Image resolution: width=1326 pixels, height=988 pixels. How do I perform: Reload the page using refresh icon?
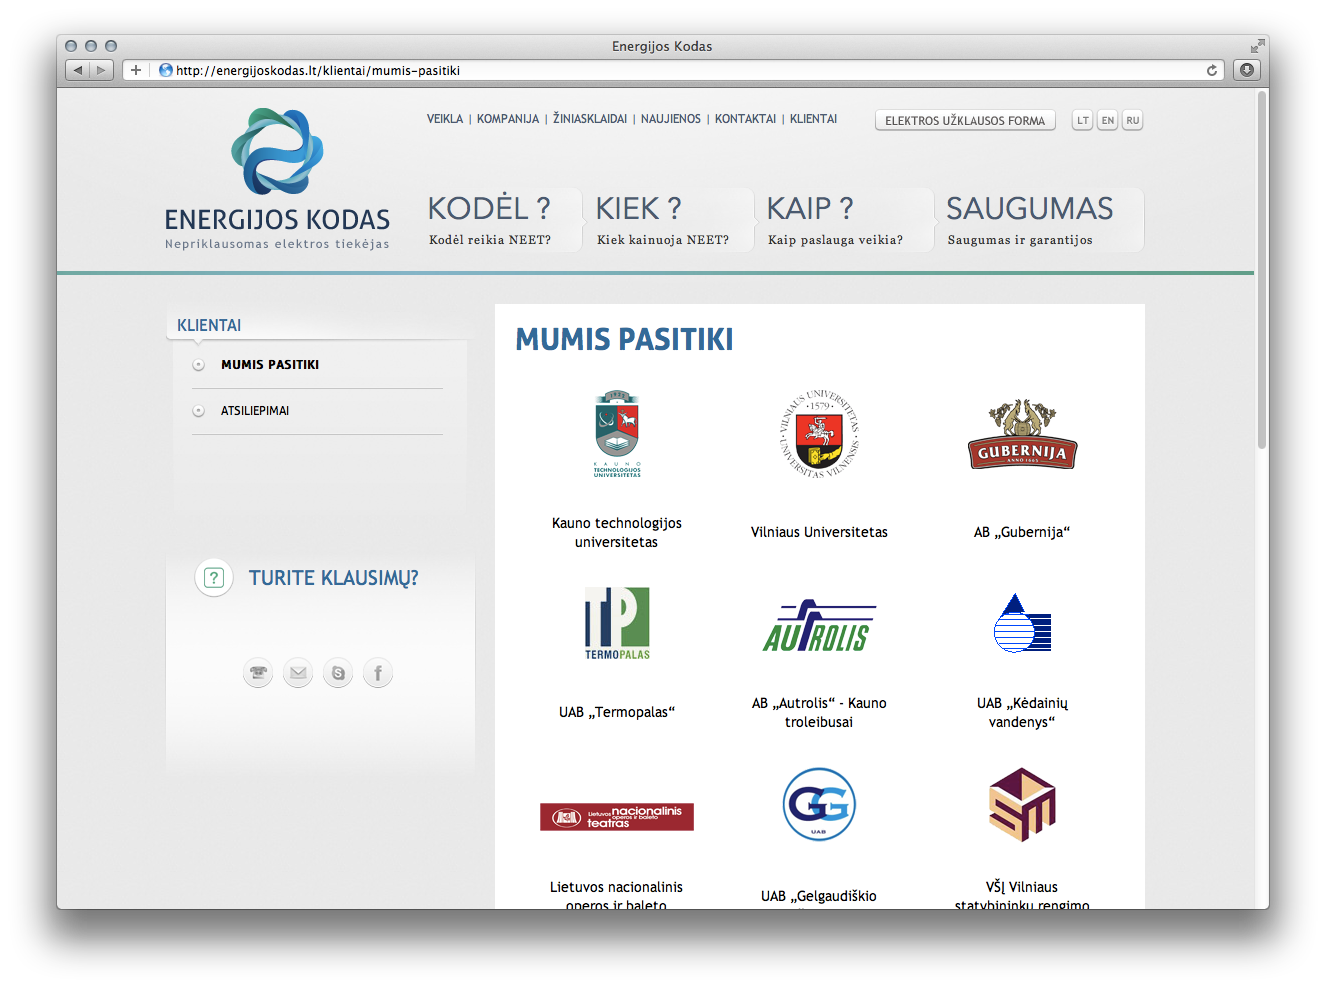1212,70
